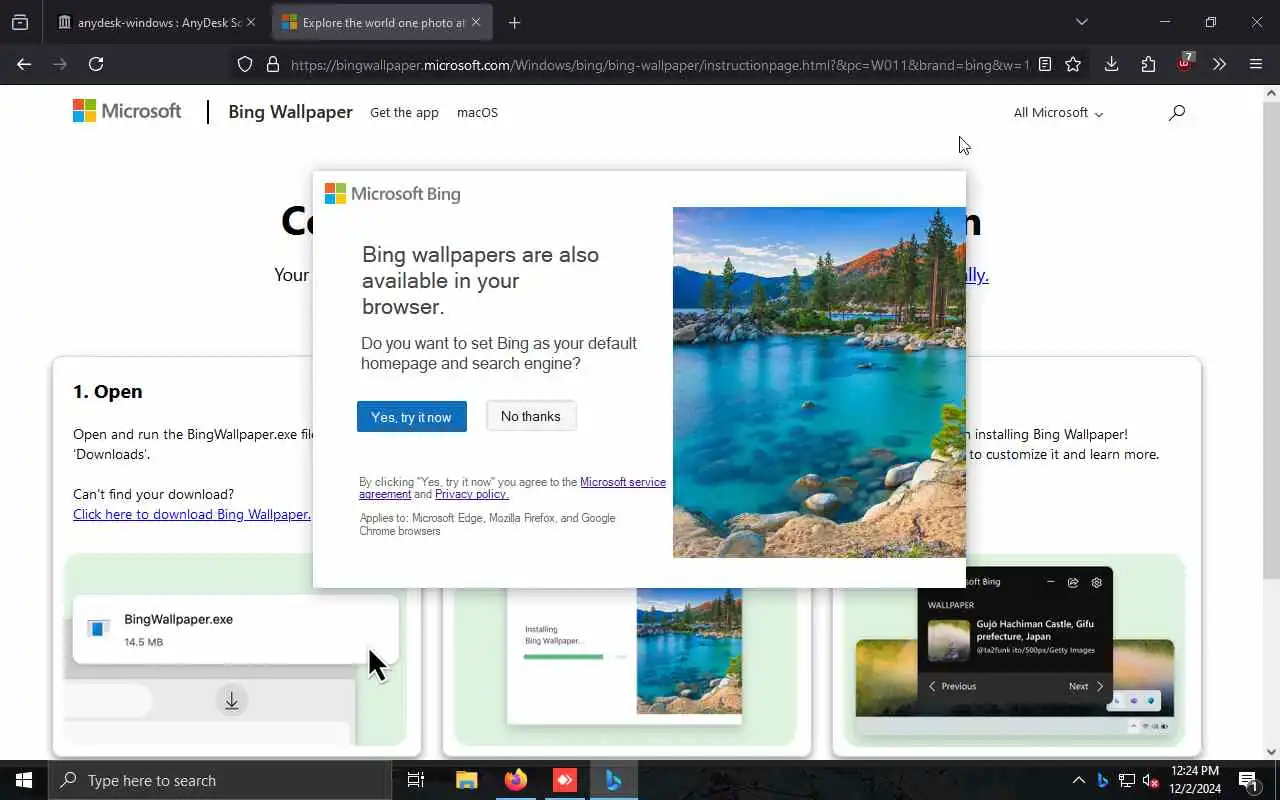Viewport: 1280px width, 800px height.
Task: Click Previous in the wallpaper preview
Action: (x=951, y=686)
